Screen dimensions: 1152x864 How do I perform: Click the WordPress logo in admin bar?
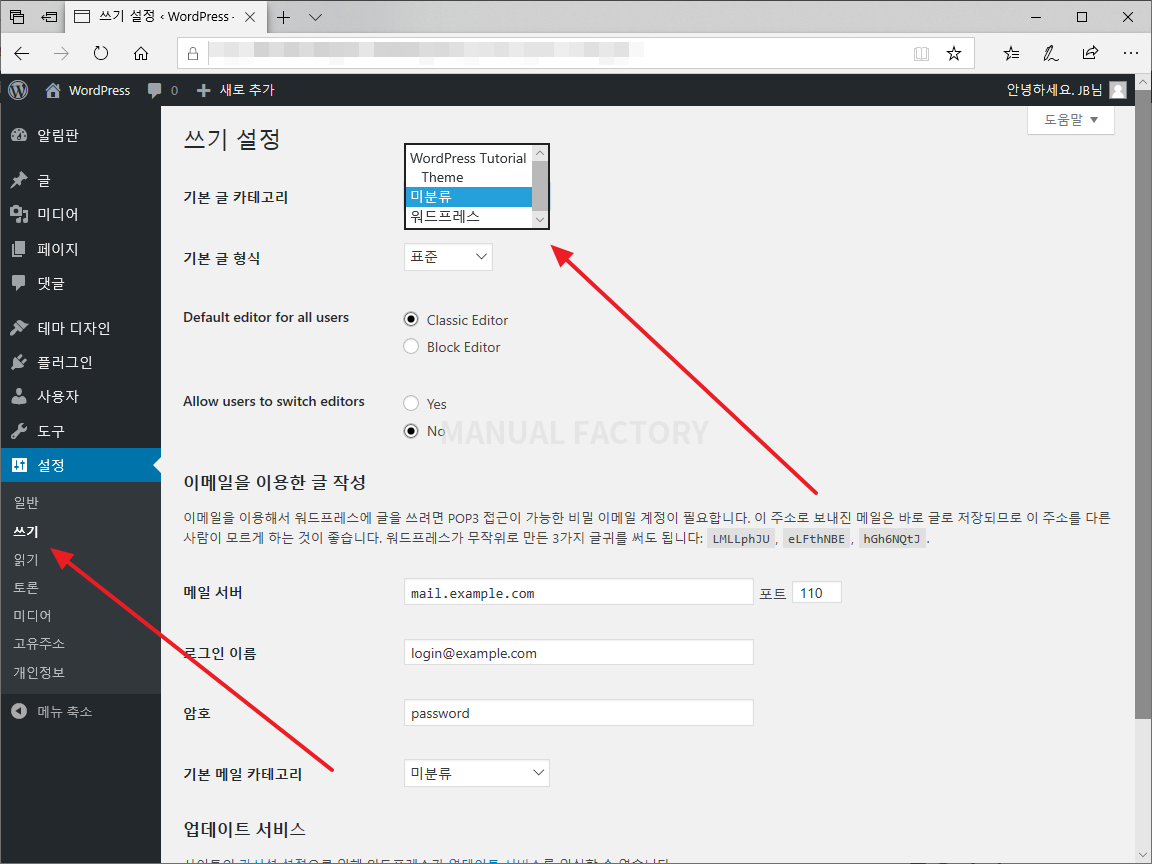point(18,90)
